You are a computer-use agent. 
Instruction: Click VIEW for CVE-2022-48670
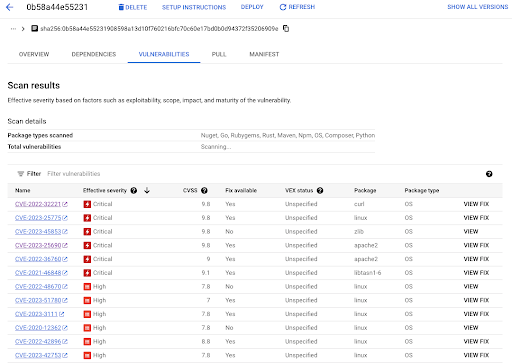click(x=471, y=286)
